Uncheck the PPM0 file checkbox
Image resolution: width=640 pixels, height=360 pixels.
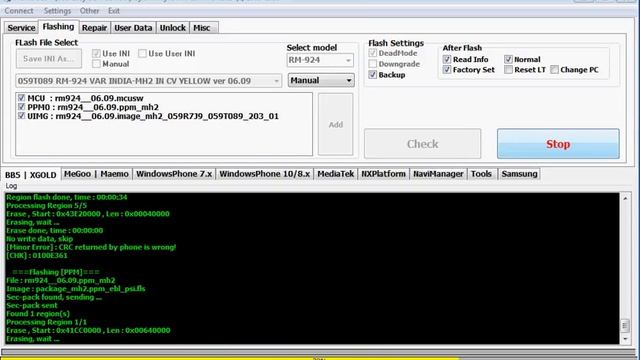[x=21, y=107]
